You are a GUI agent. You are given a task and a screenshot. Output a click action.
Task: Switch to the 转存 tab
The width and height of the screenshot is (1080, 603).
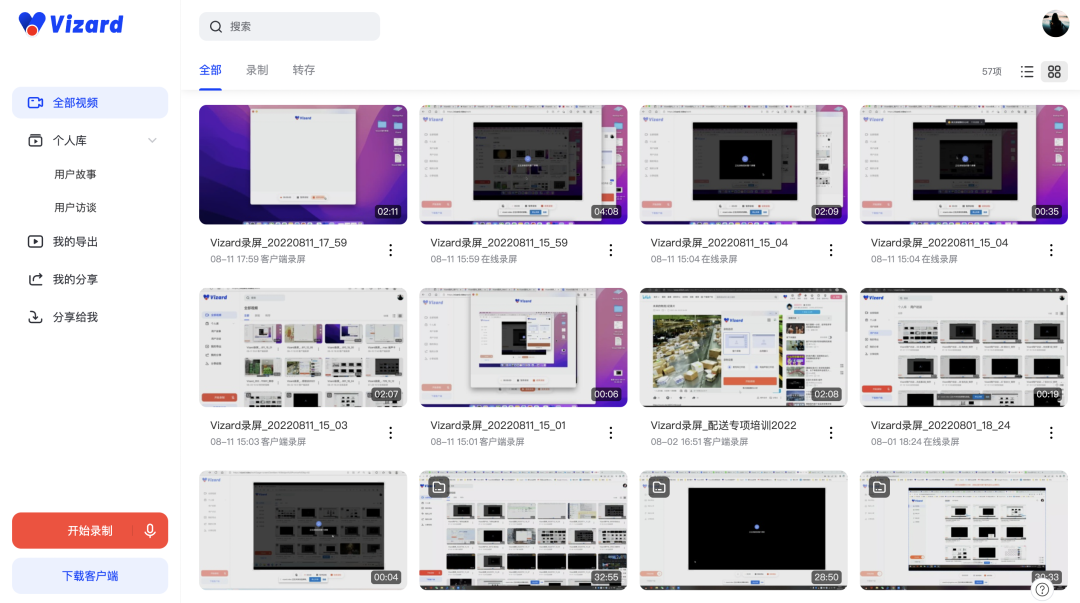pos(303,70)
